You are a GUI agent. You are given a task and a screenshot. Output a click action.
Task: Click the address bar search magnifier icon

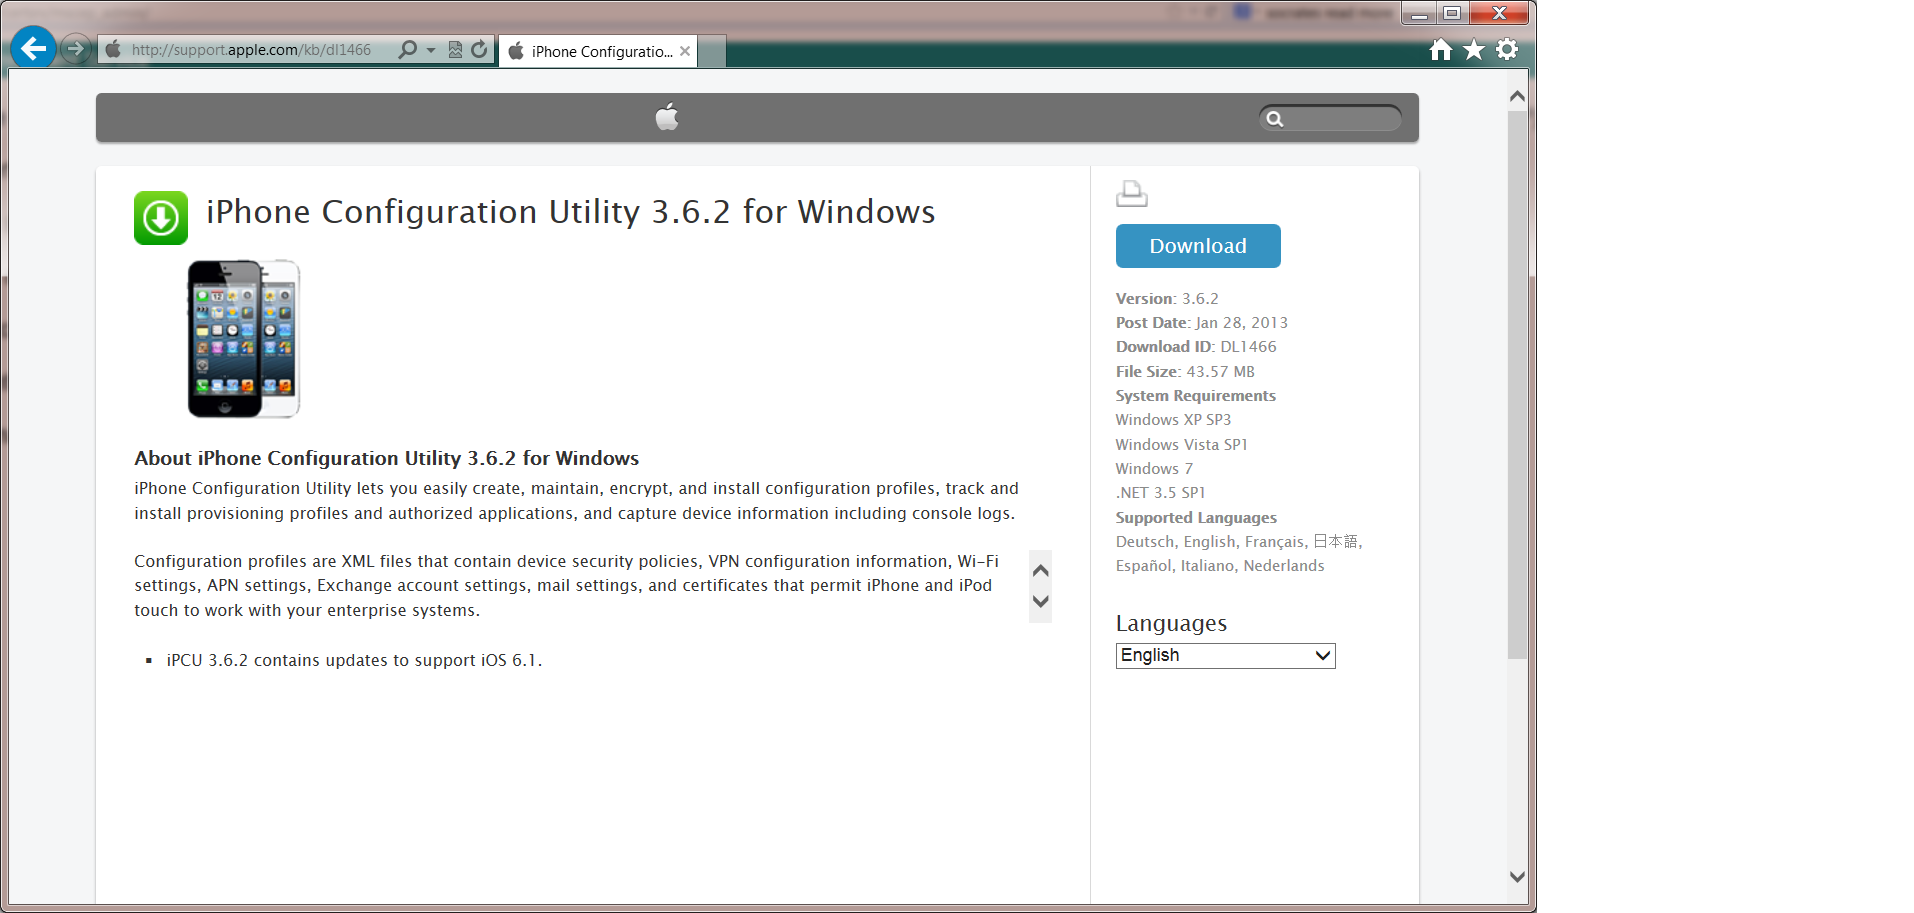pyautogui.click(x=407, y=50)
